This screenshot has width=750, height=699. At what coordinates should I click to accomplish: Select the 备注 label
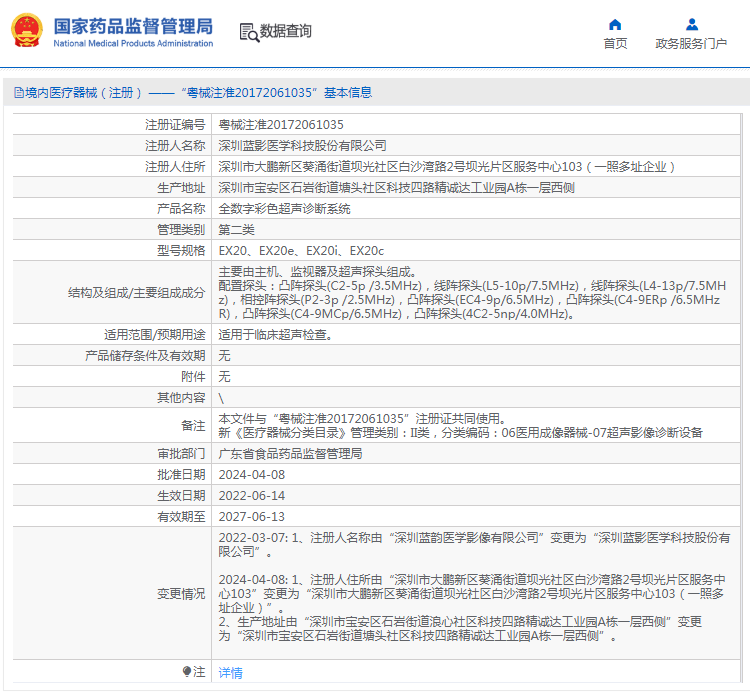(x=193, y=425)
